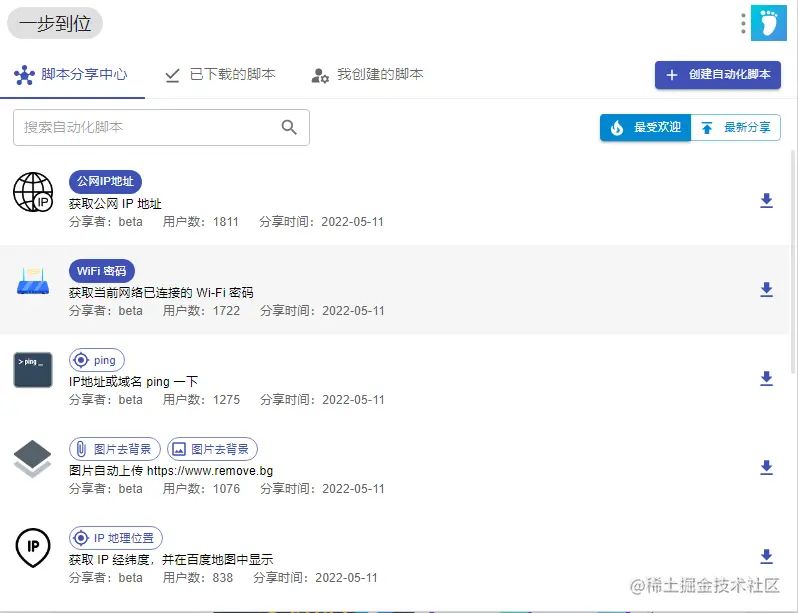Click the 图片去背景 chip with image icon
Screen dimensions: 798x613
[213, 449]
